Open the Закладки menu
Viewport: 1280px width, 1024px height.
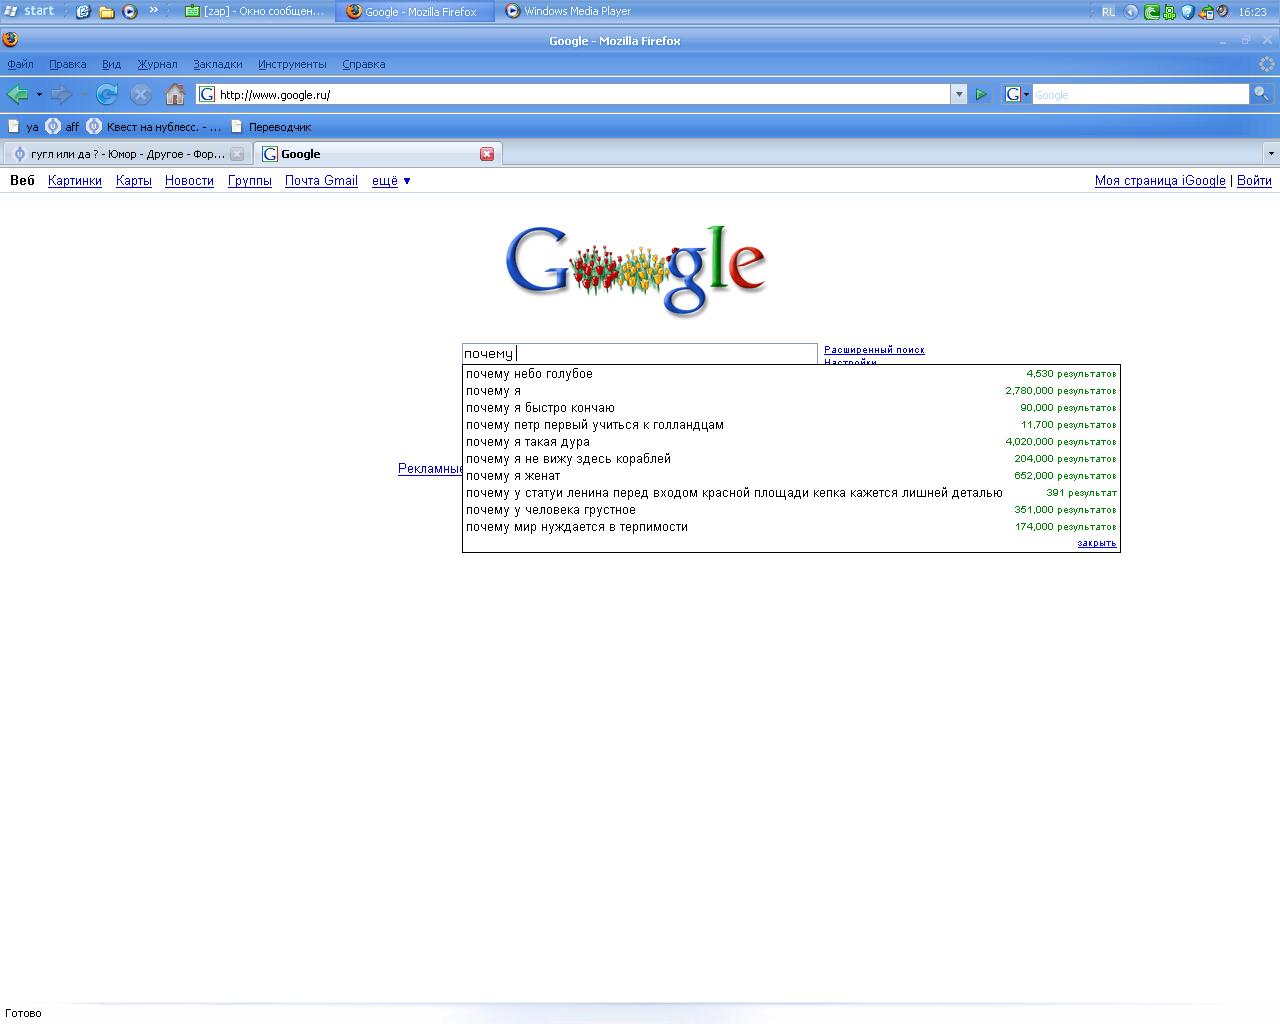218,64
